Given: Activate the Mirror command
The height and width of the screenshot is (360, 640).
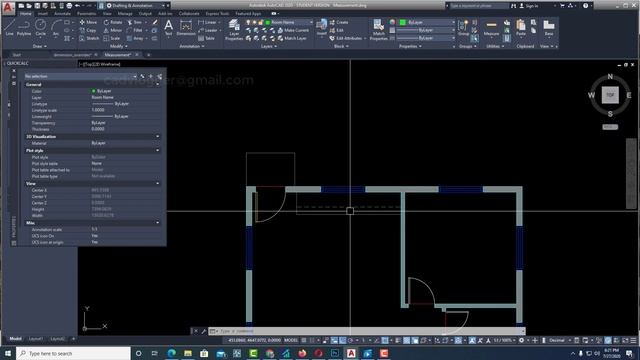Looking at the screenshot, I should (x=113, y=30).
